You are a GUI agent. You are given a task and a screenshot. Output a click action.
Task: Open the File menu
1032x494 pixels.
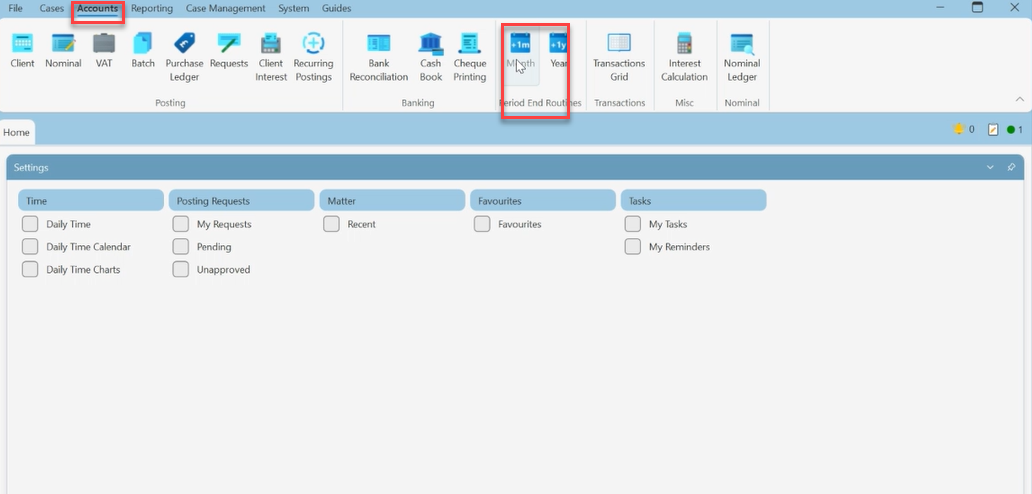(x=15, y=9)
